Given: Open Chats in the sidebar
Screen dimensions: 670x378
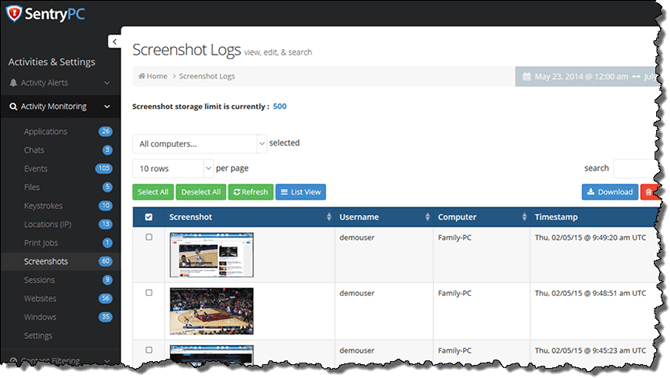Looking at the screenshot, I should pyautogui.click(x=34, y=150).
